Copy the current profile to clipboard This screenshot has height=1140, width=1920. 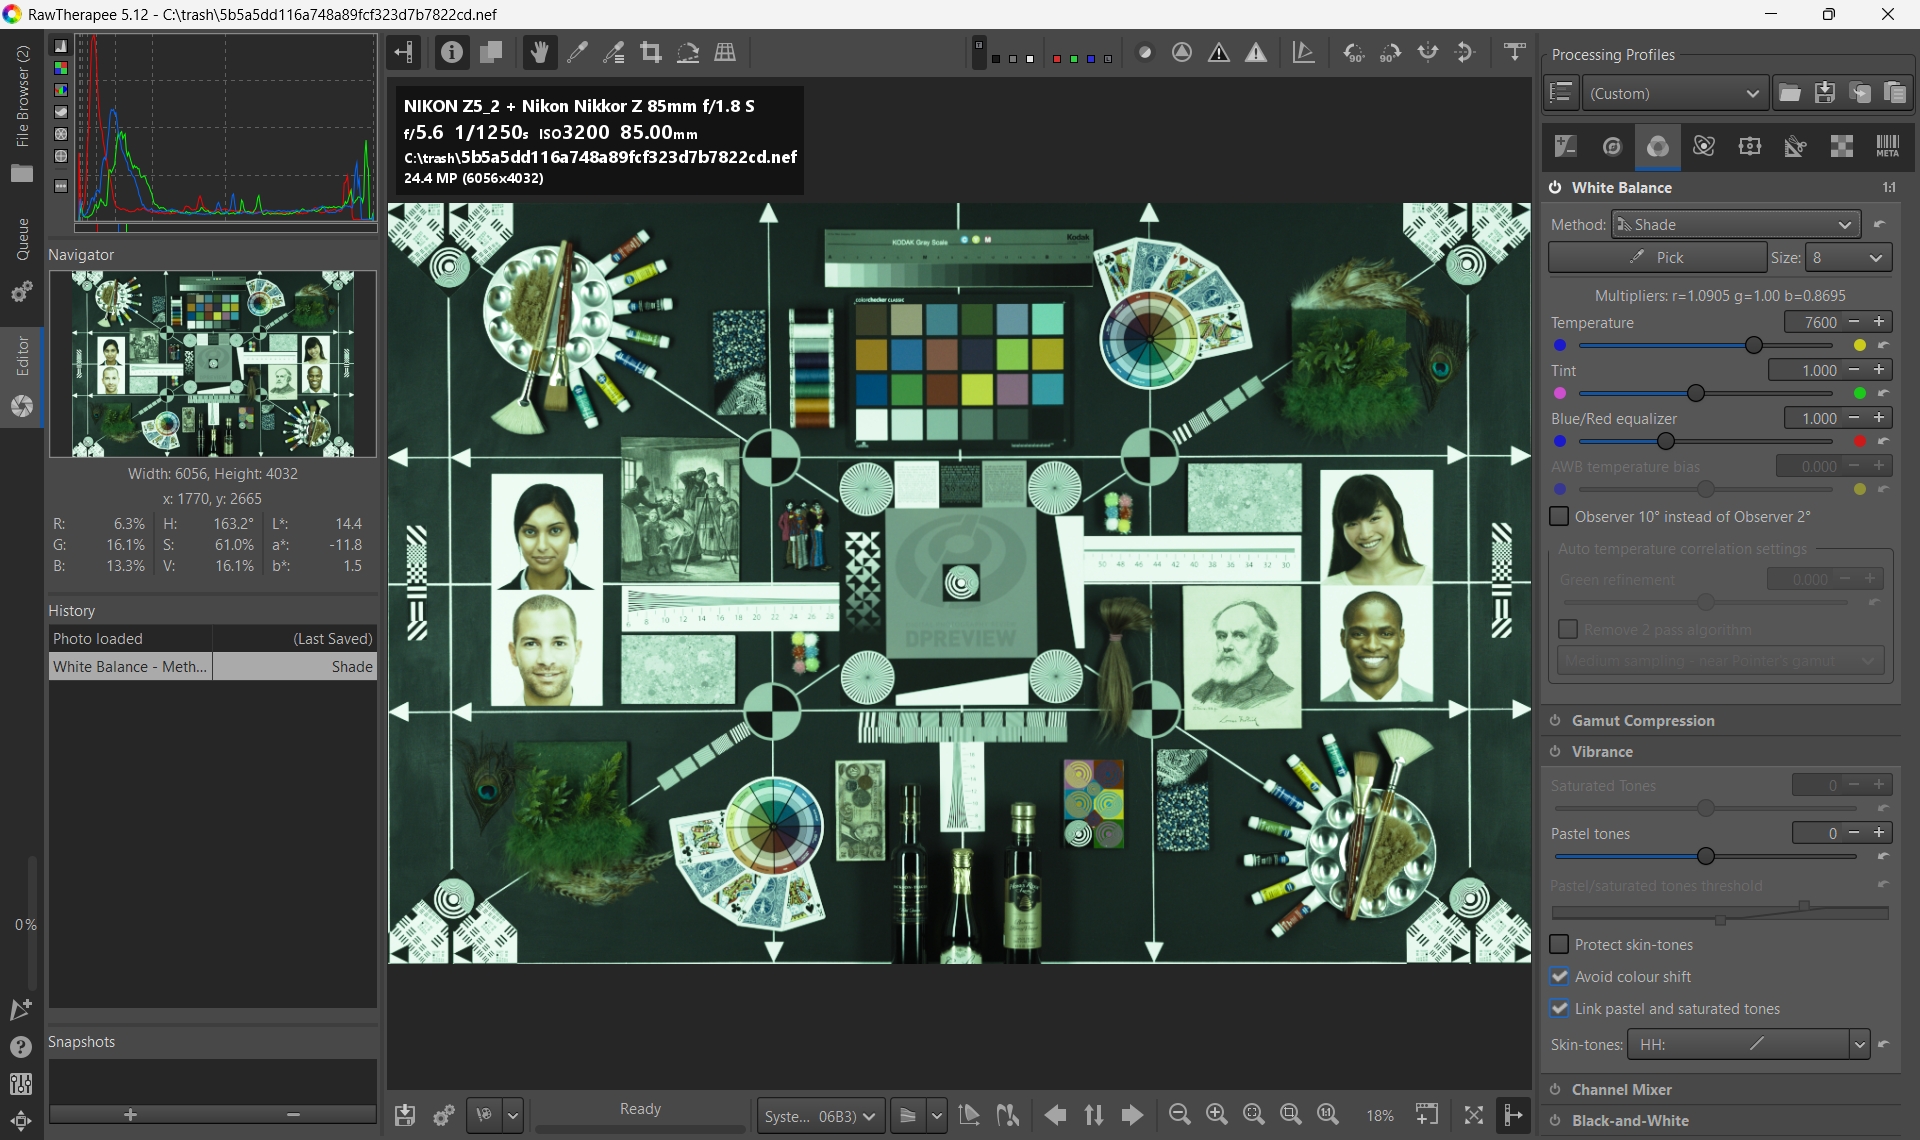point(1860,93)
